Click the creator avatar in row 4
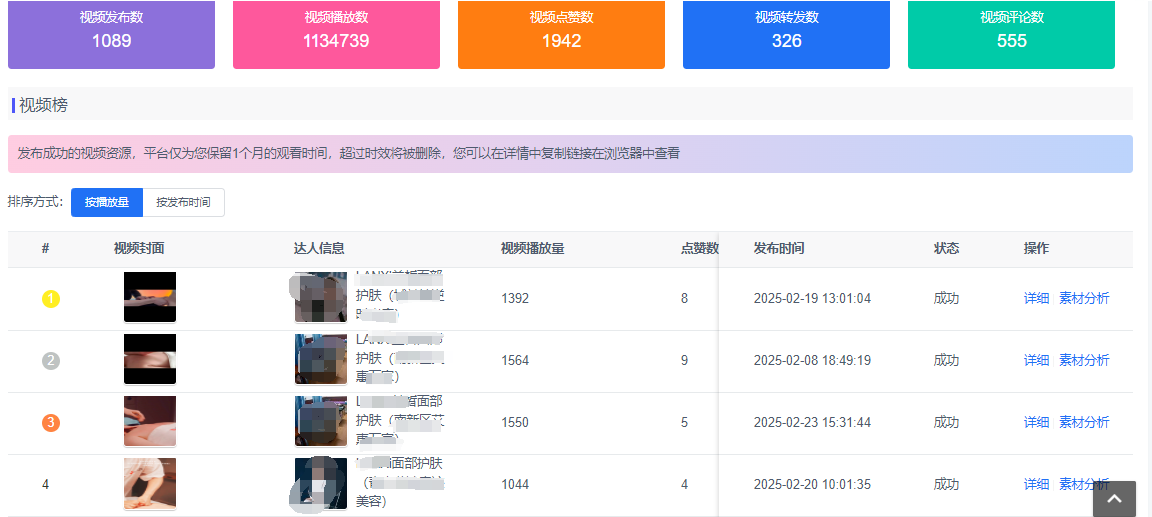Image resolution: width=1152 pixels, height=517 pixels. 321,483
